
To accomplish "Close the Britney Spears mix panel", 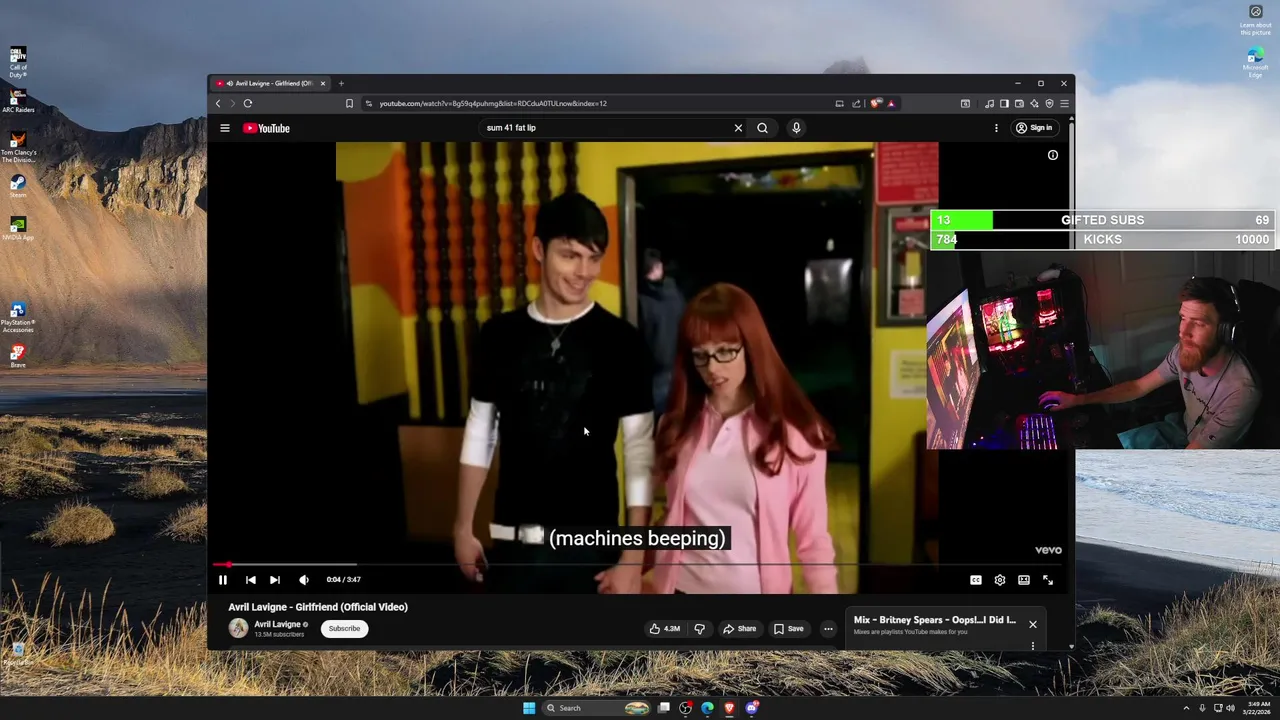I will (1033, 624).
